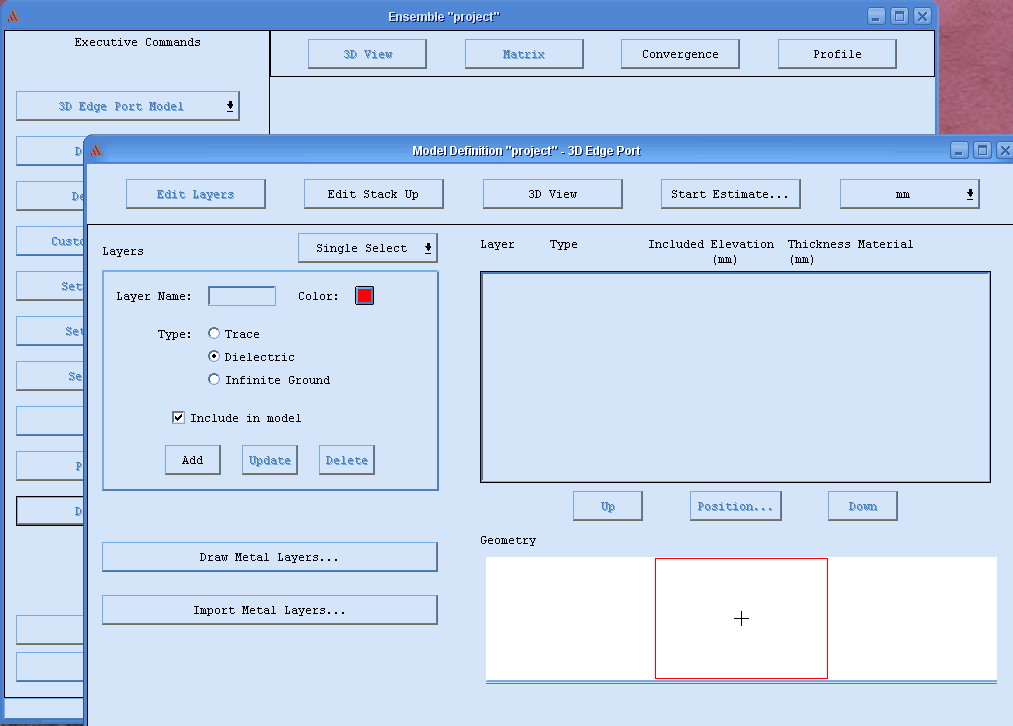The width and height of the screenshot is (1013, 726).
Task: Maximize the Ensemble "project" window
Action: [899, 16]
